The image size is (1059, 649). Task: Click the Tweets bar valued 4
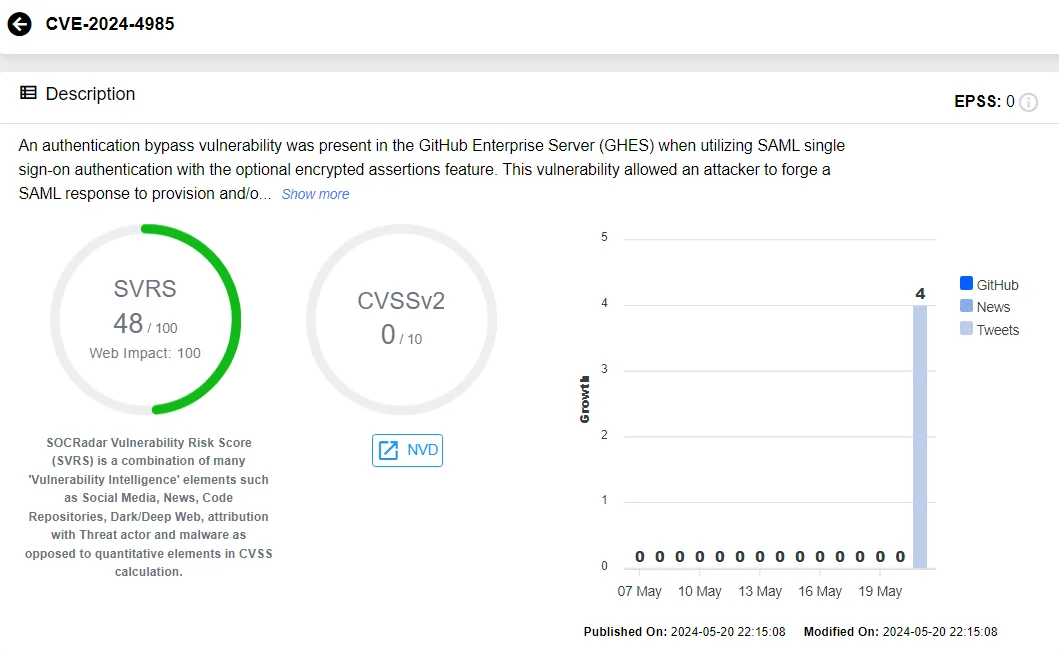(920, 437)
